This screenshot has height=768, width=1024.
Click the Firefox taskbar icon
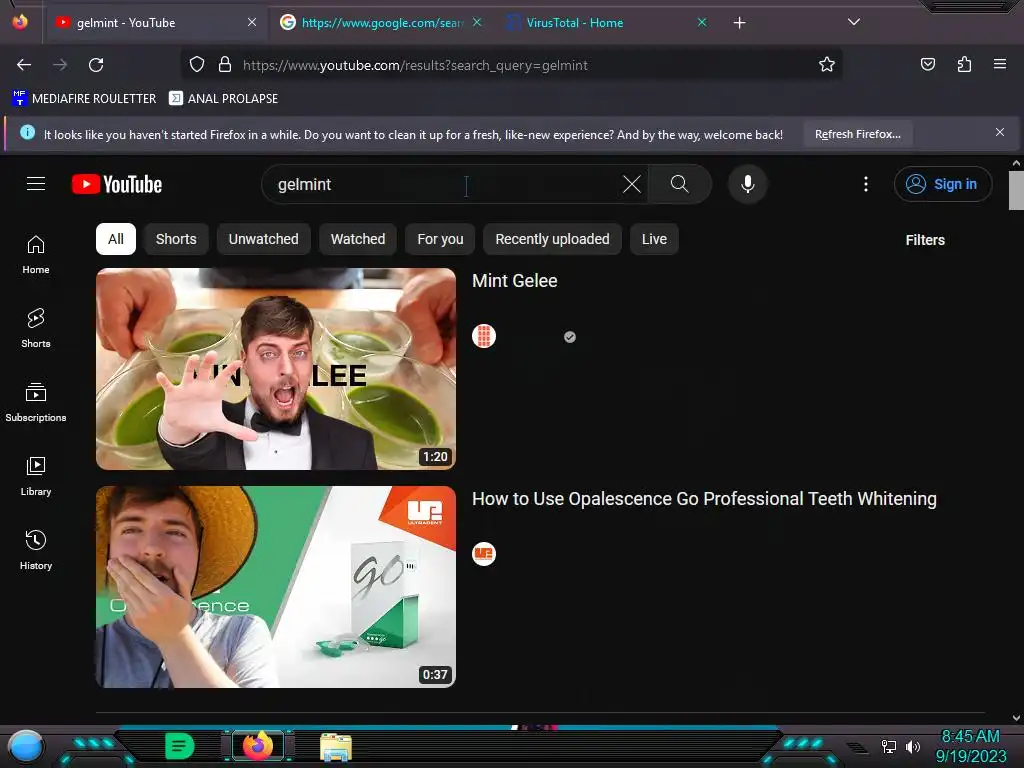(258, 746)
